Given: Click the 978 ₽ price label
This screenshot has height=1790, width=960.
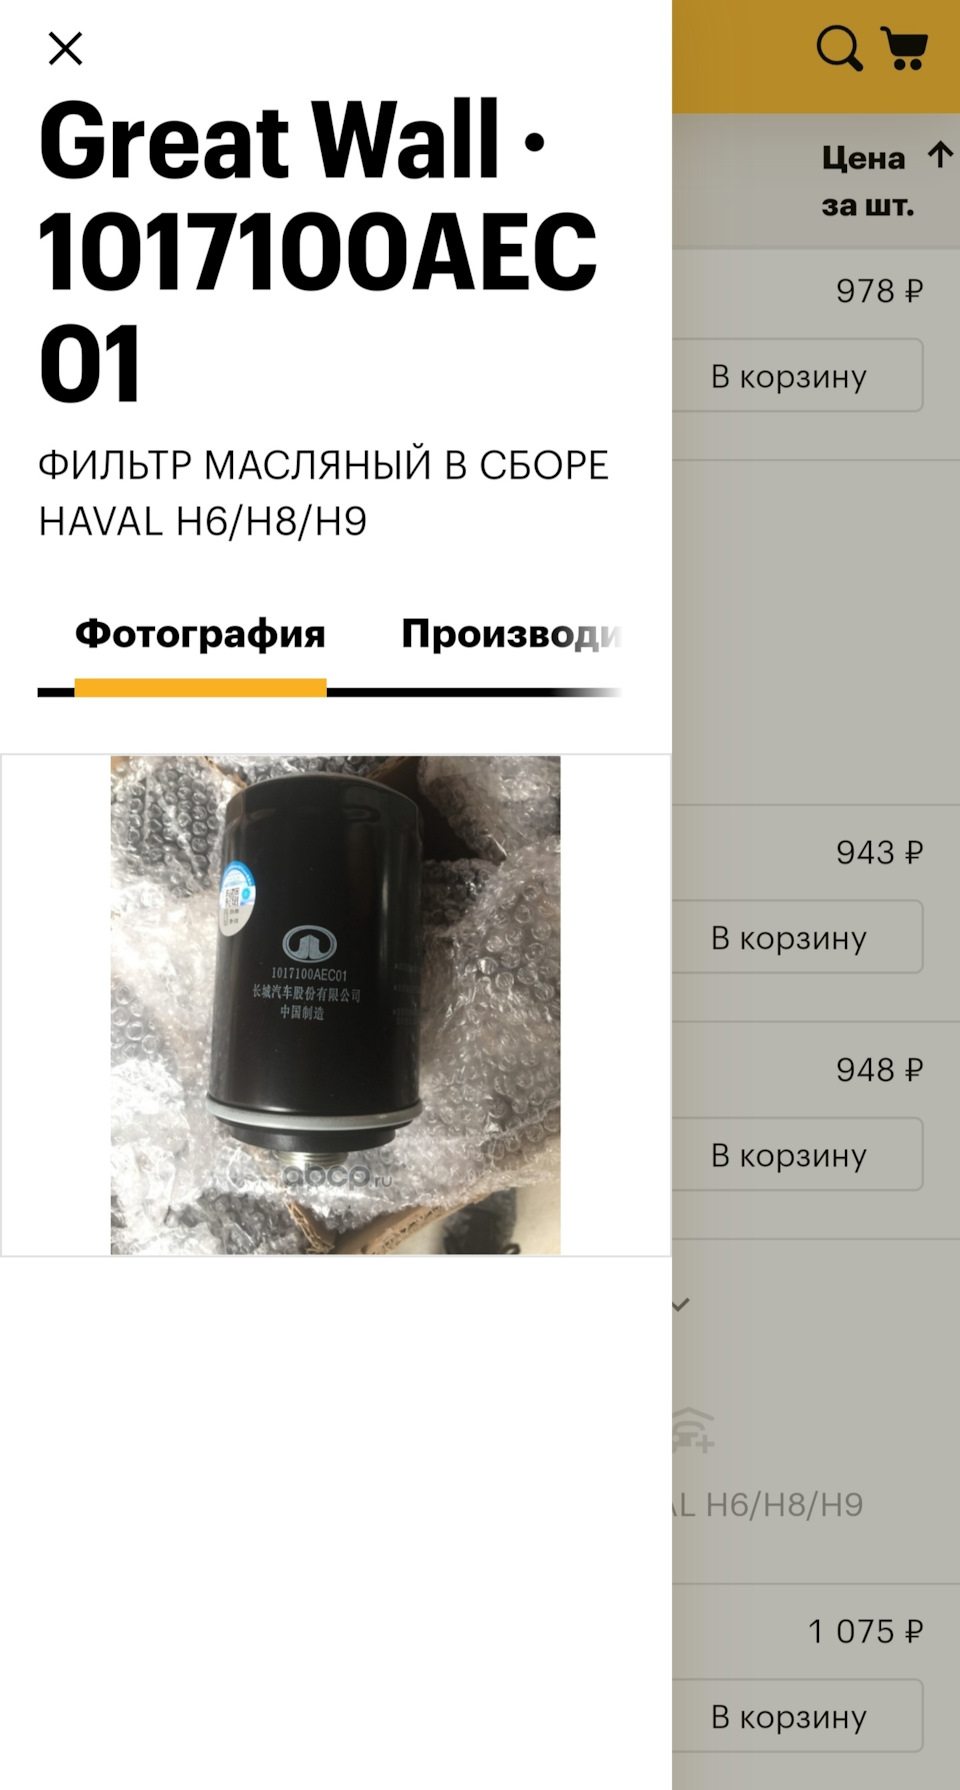Looking at the screenshot, I should [x=879, y=291].
